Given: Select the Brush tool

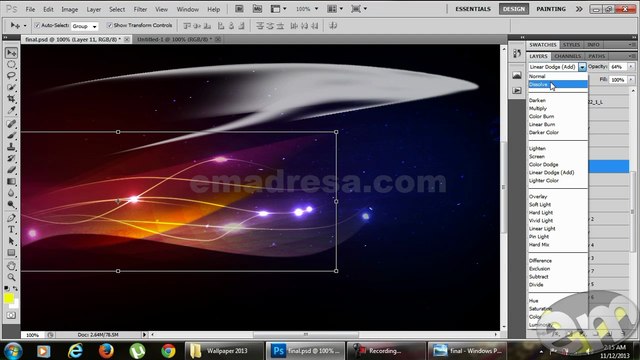Looking at the screenshot, I should point(11,135).
